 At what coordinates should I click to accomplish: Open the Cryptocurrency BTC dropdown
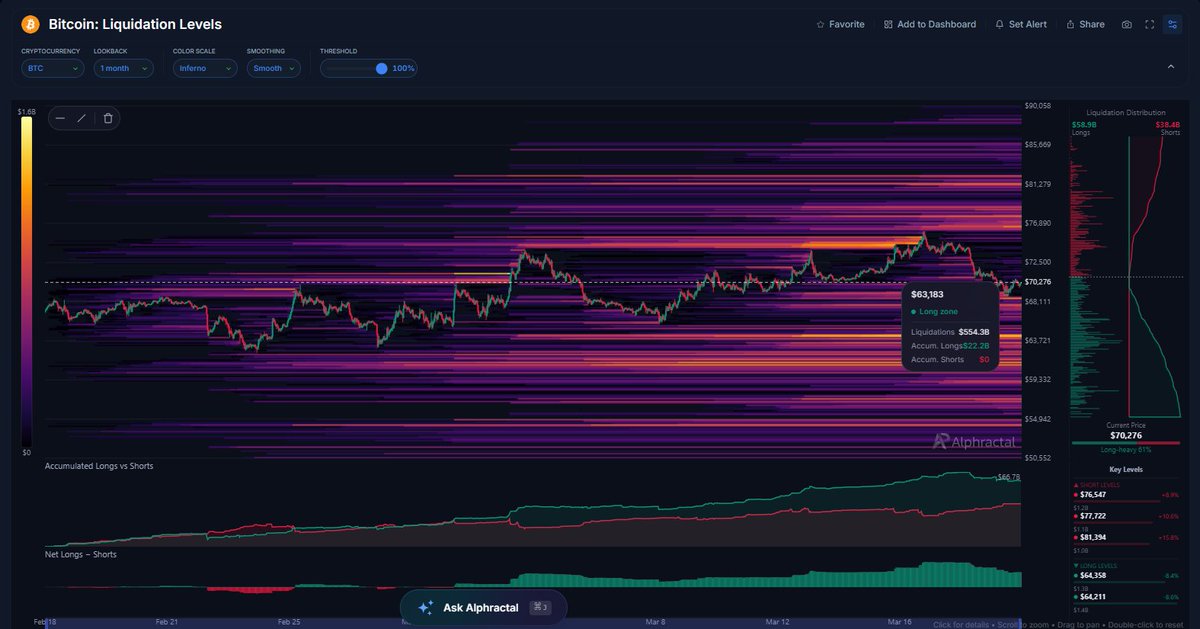click(53, 68)
